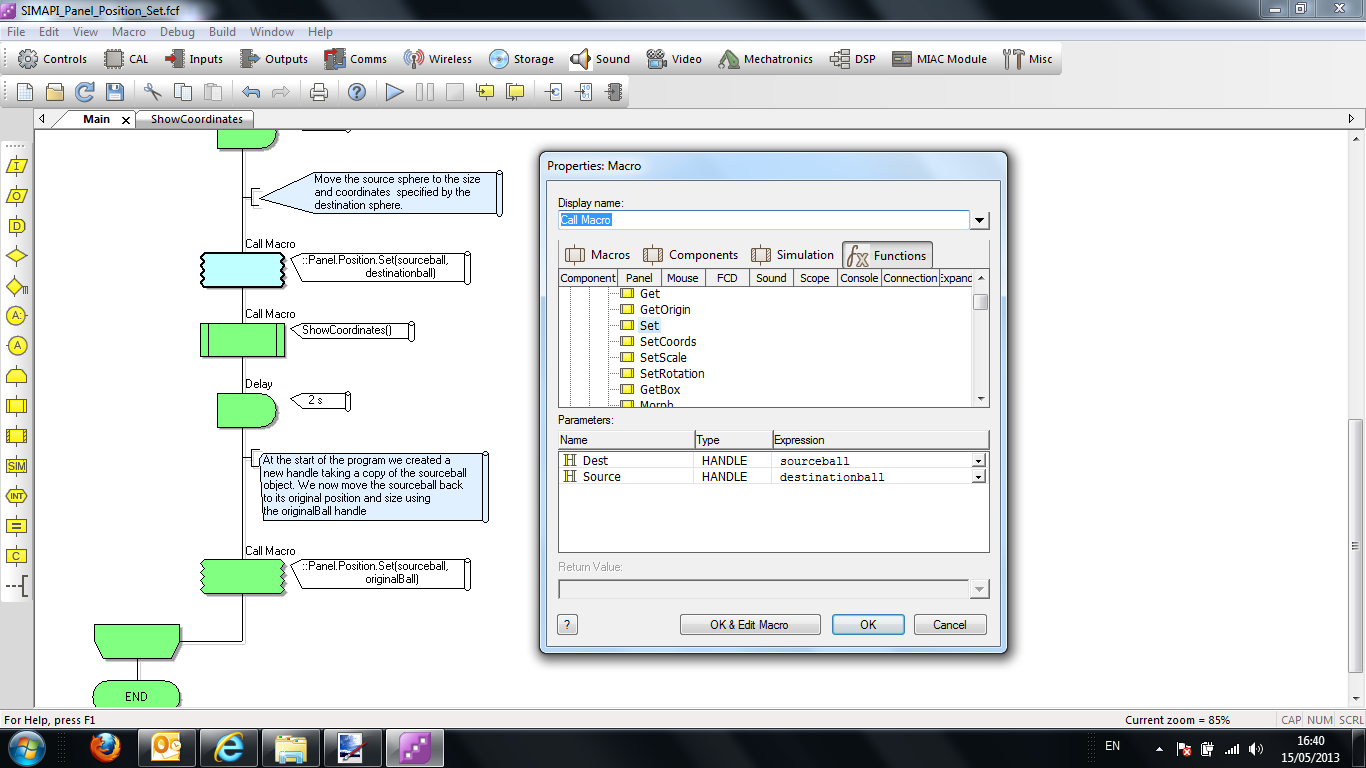Open the Build menu

tap(222, 32)
